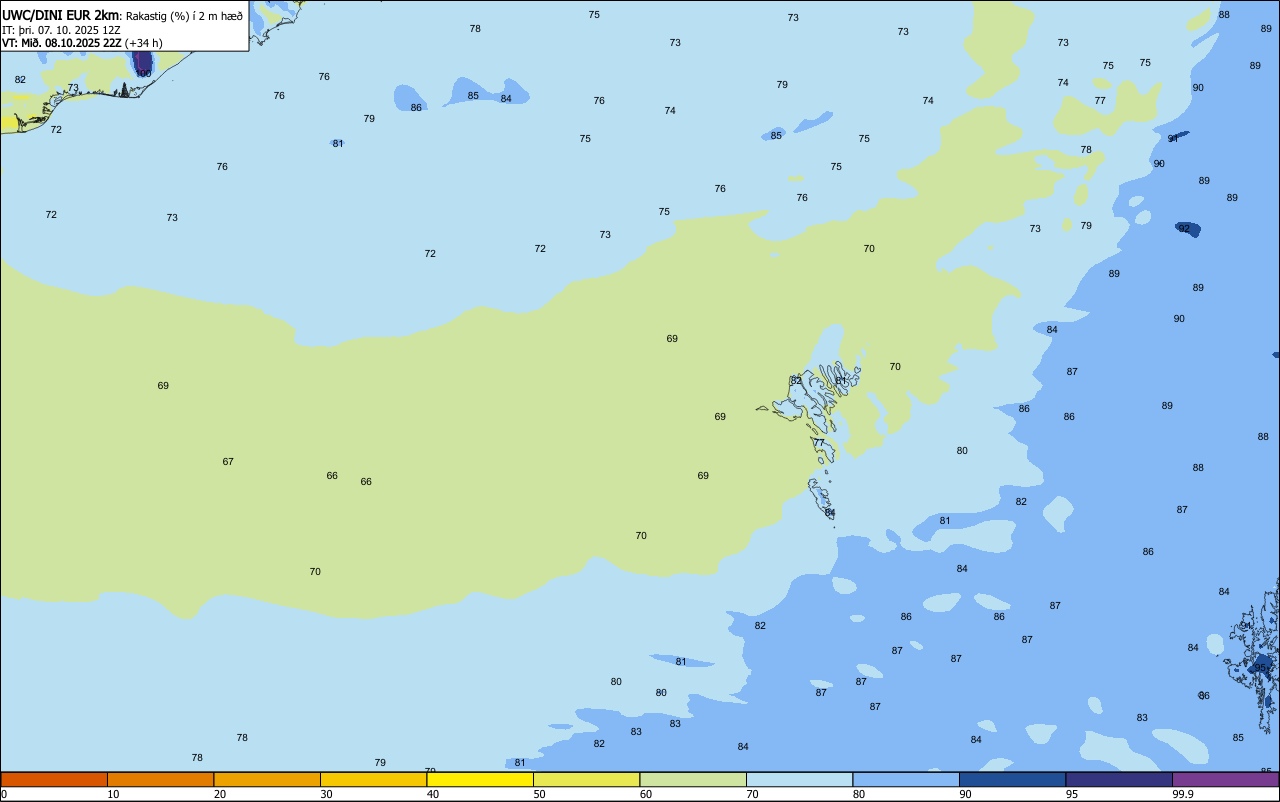
Task: Select the 40–50 bright yellow legend swatch
Action: click(x=480, y=779)
